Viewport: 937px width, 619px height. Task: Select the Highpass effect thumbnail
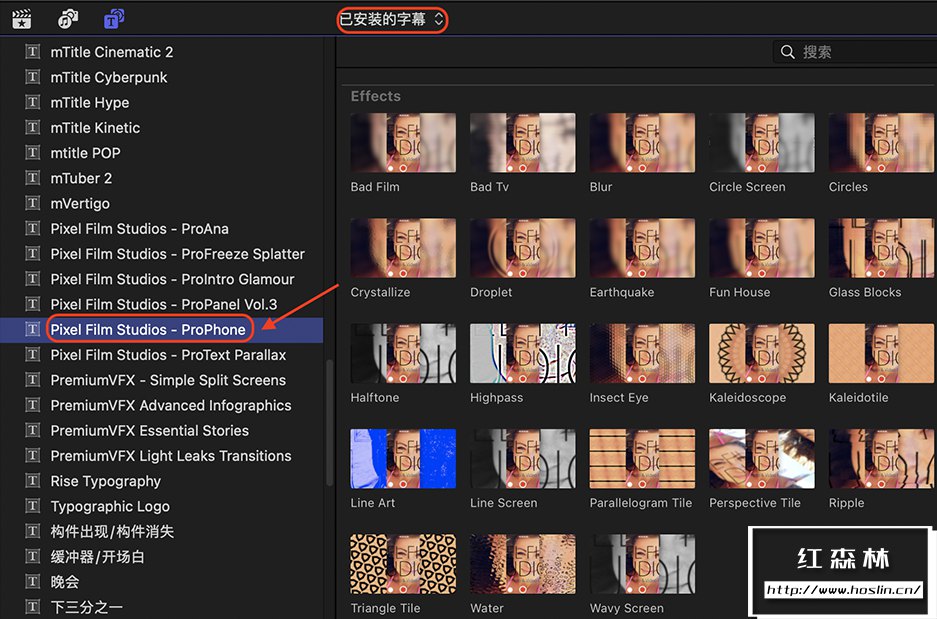523,353
